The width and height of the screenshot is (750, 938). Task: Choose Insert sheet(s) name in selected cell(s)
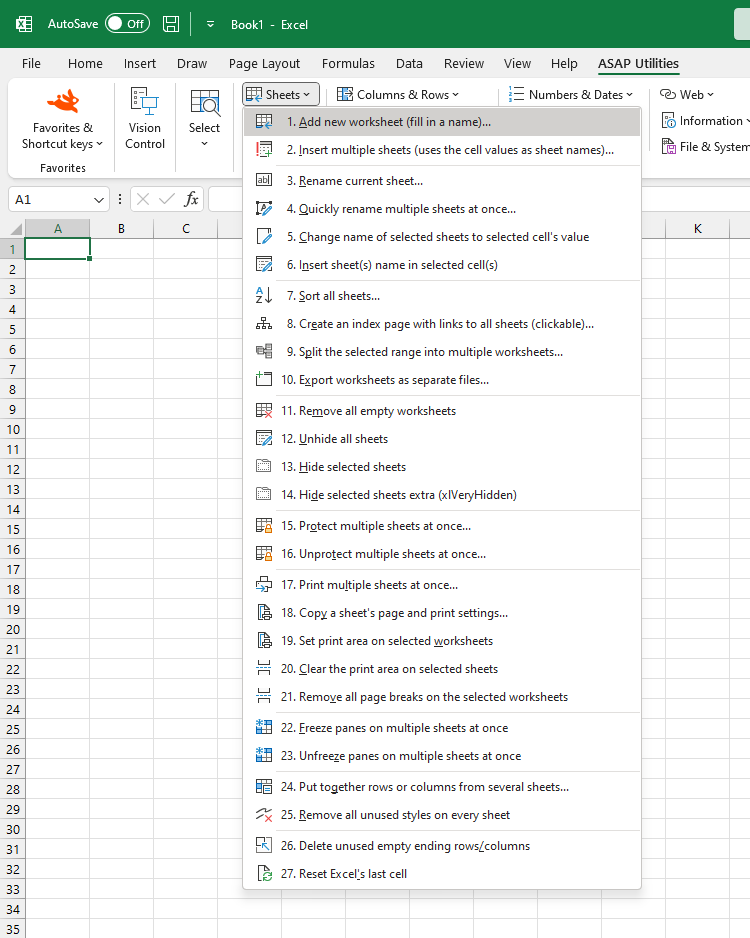coord(442,264)
